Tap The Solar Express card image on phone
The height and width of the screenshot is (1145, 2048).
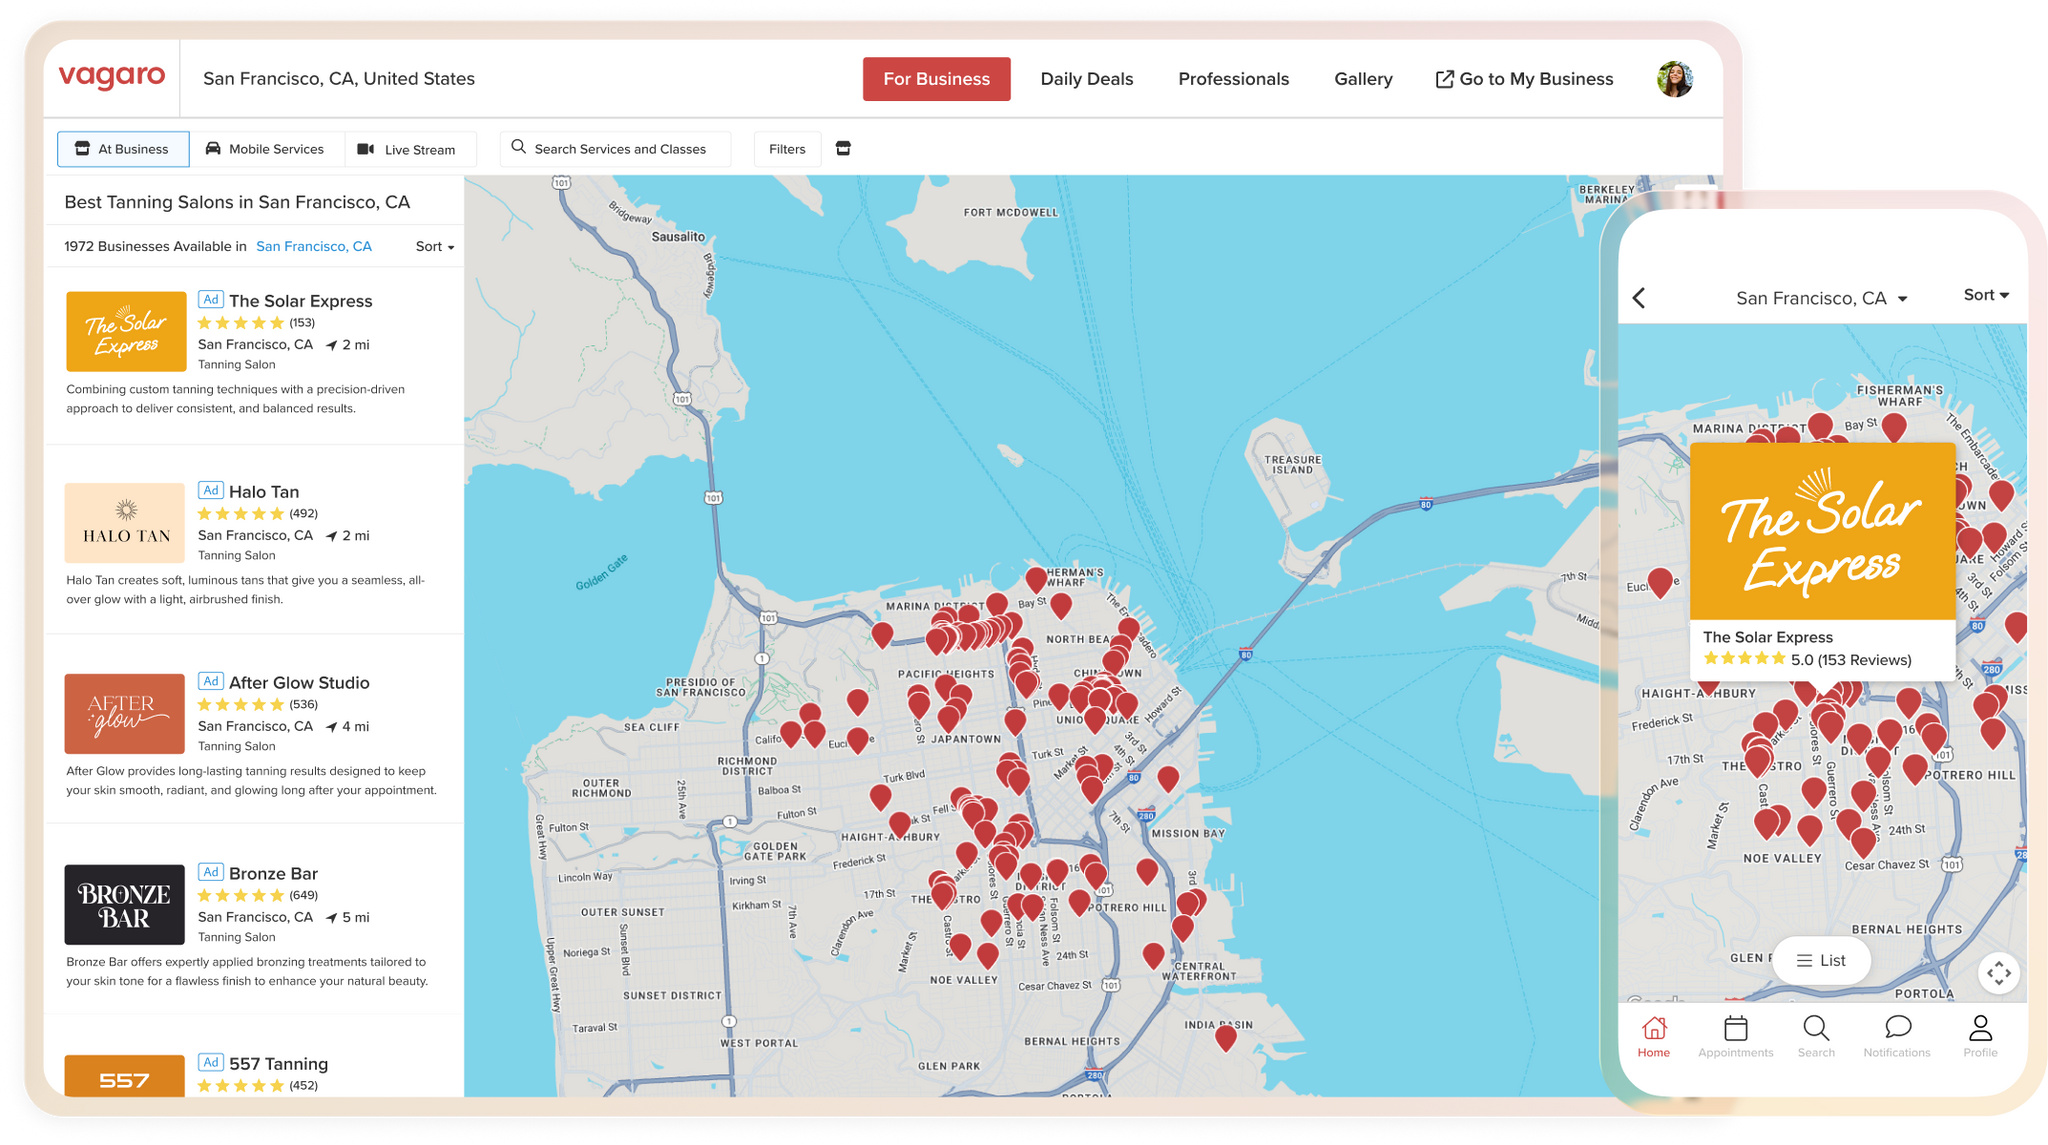1822,532
